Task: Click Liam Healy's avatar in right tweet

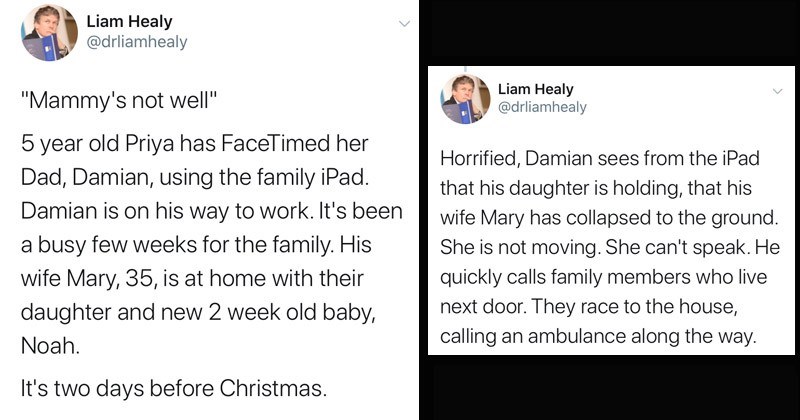Action: (466, 98)
